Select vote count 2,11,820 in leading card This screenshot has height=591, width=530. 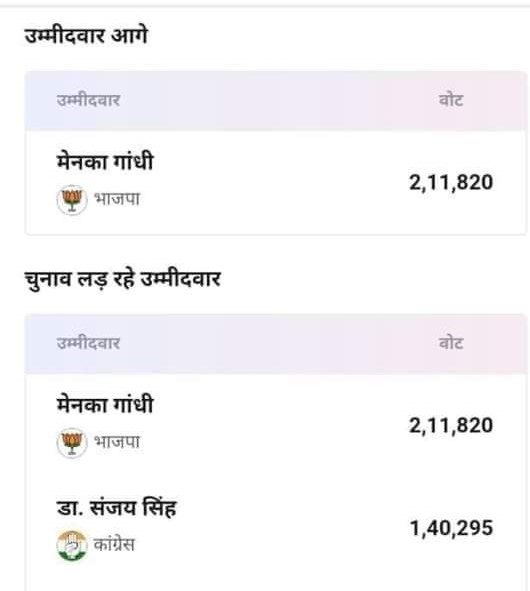pos(451,183)
